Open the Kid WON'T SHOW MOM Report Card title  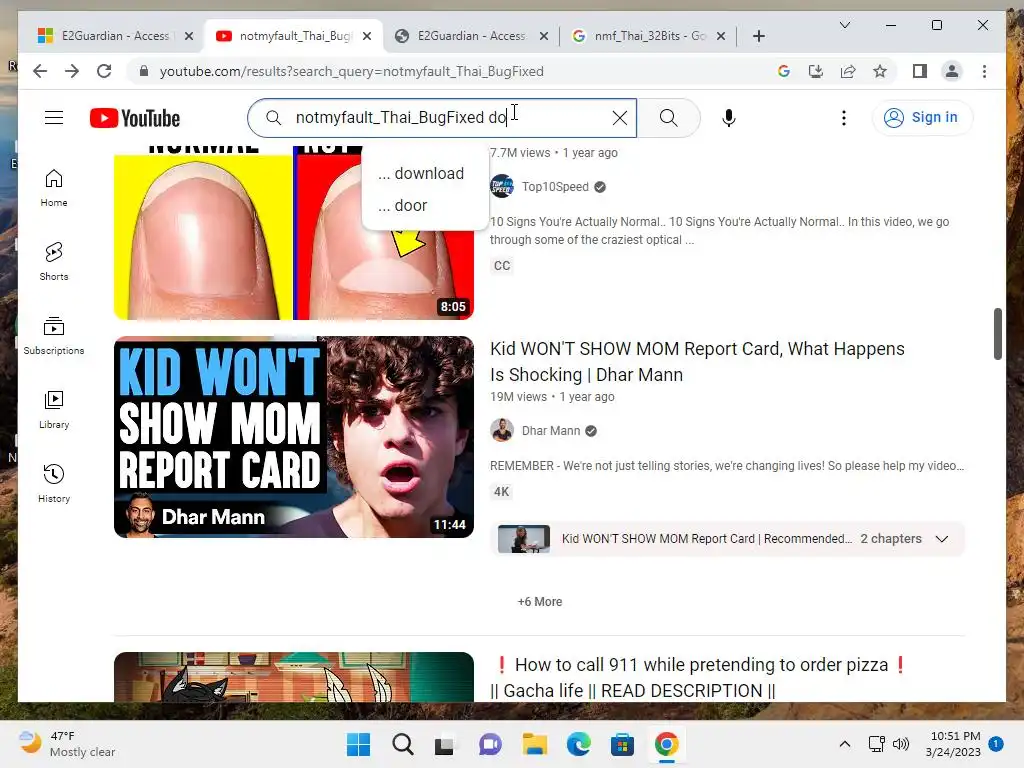pos(697,362)
